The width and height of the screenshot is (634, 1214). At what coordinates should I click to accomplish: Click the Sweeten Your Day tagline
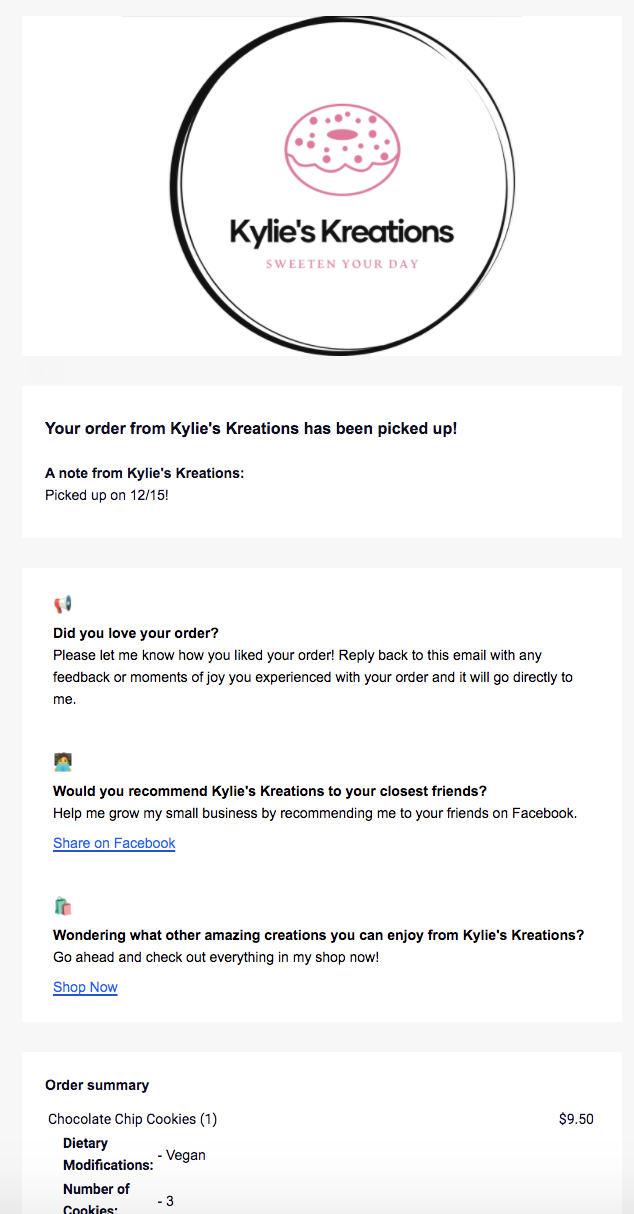[342, 265]
